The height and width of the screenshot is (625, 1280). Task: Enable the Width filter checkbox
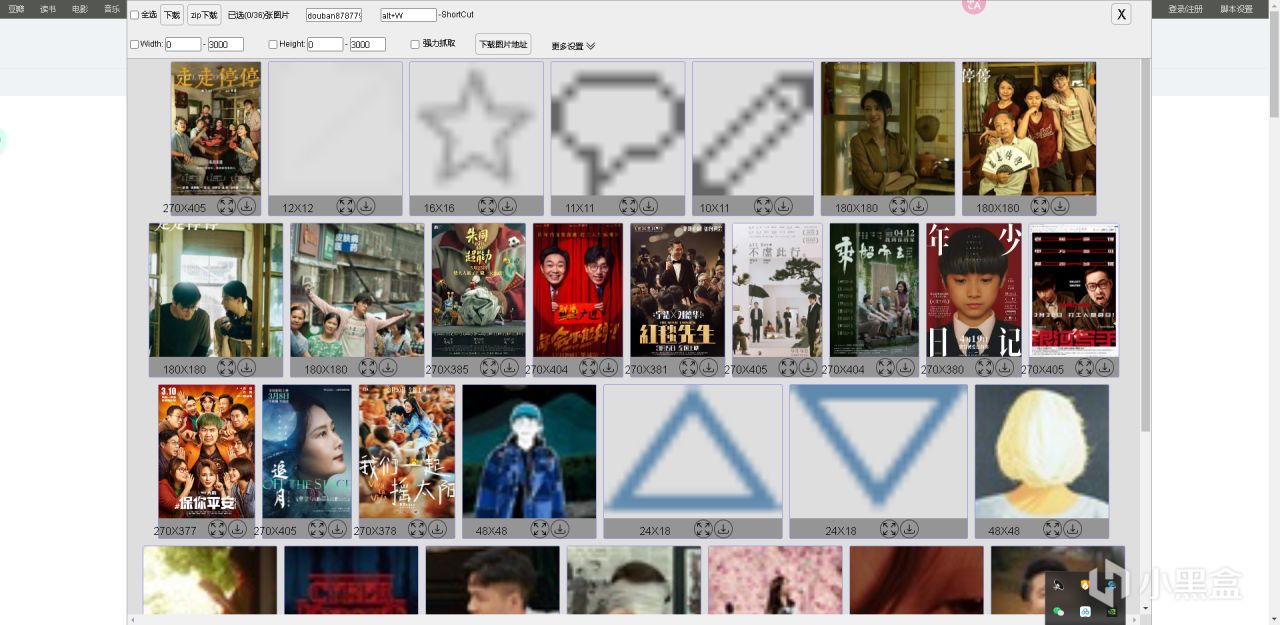(x=135, y=44)
